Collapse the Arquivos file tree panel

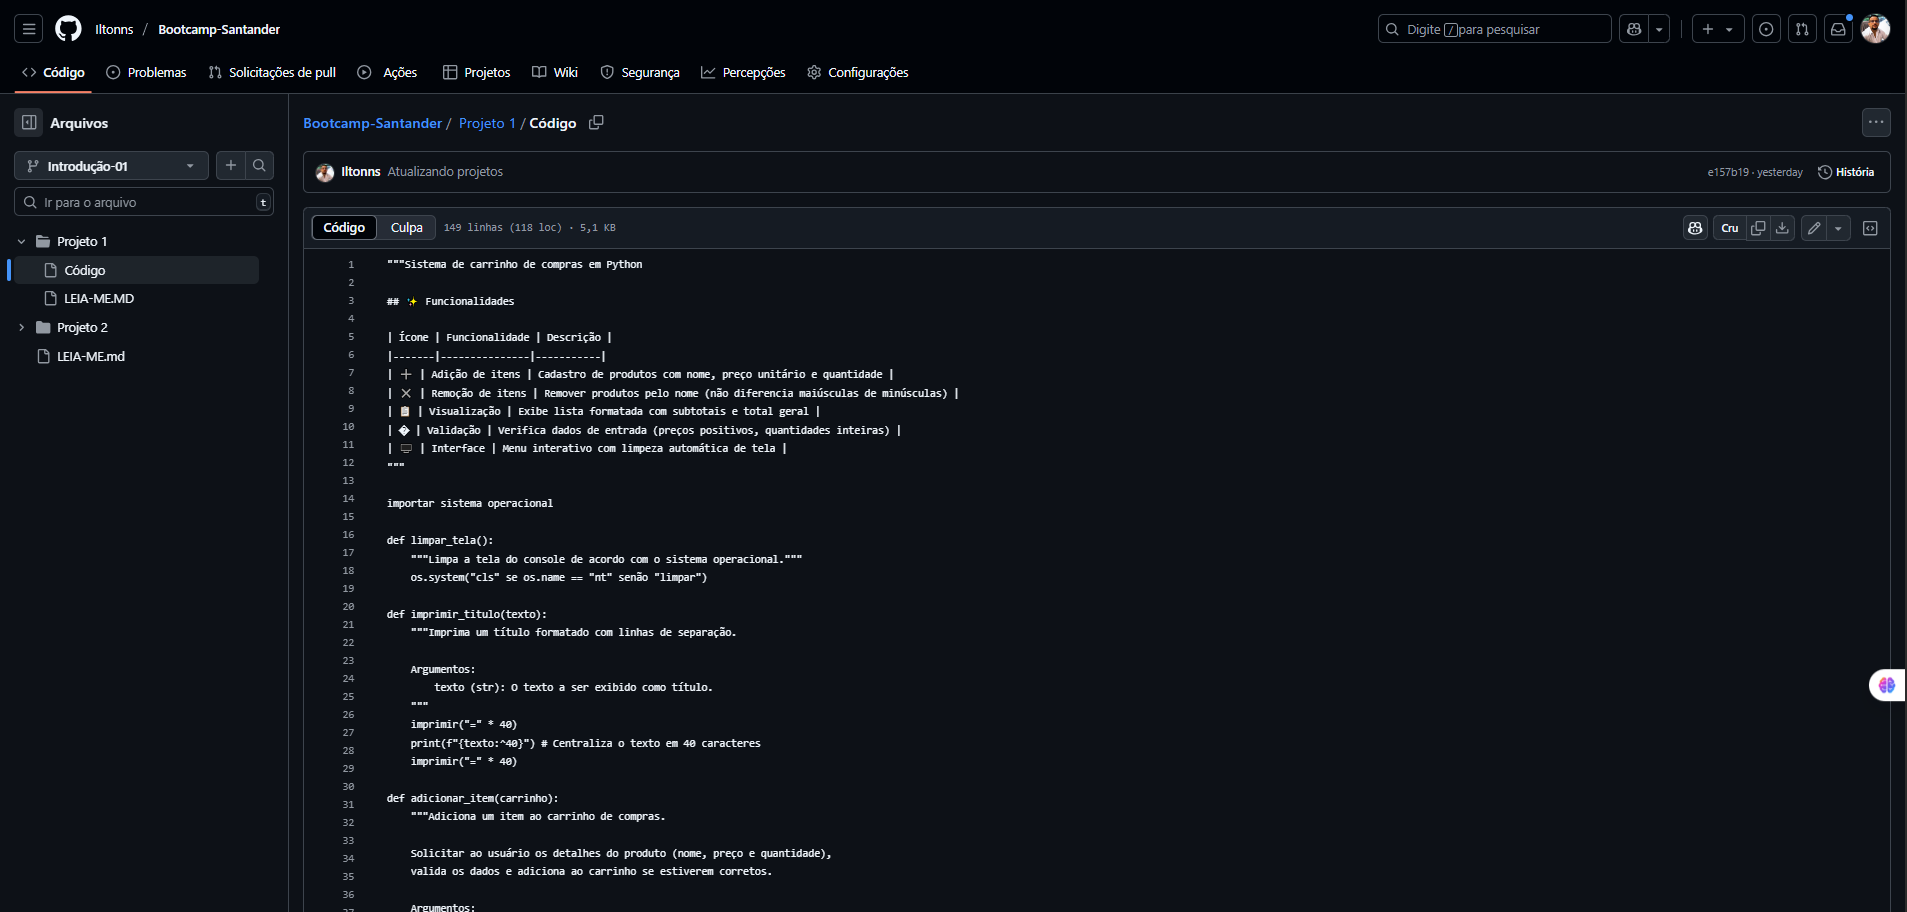29,123
